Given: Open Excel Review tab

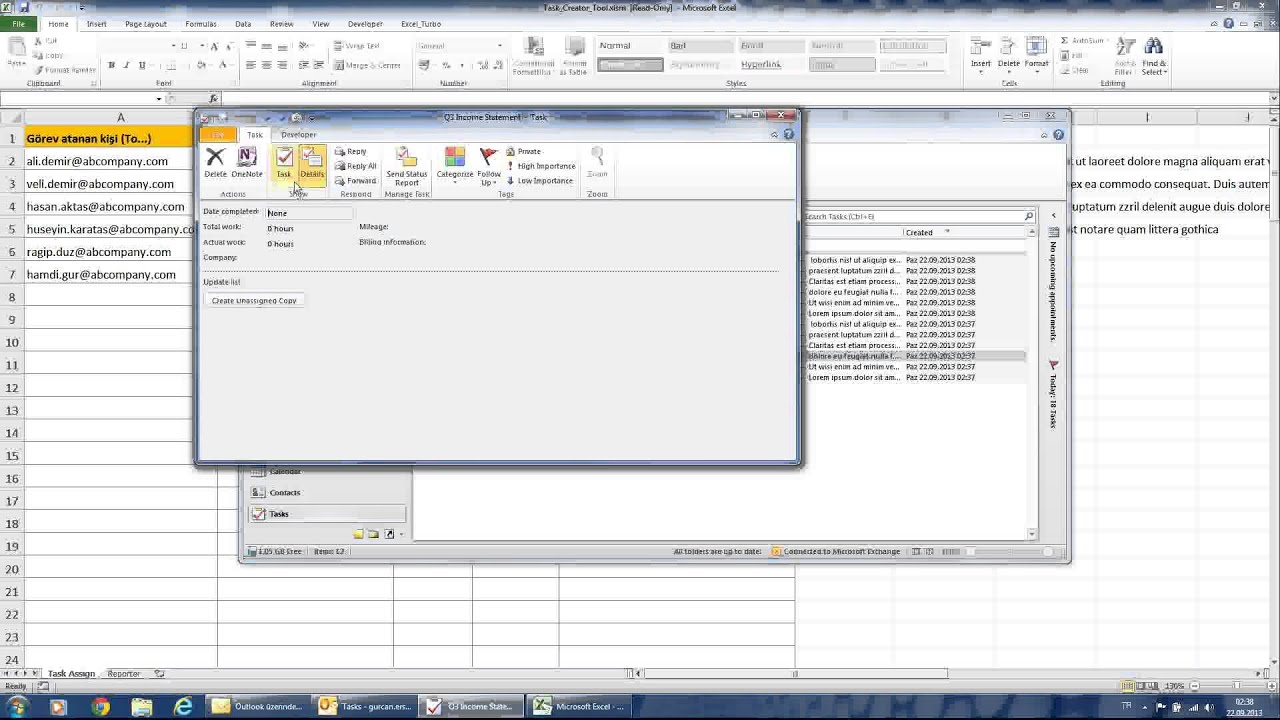Looking at the screenshot, I should (282, 24).
